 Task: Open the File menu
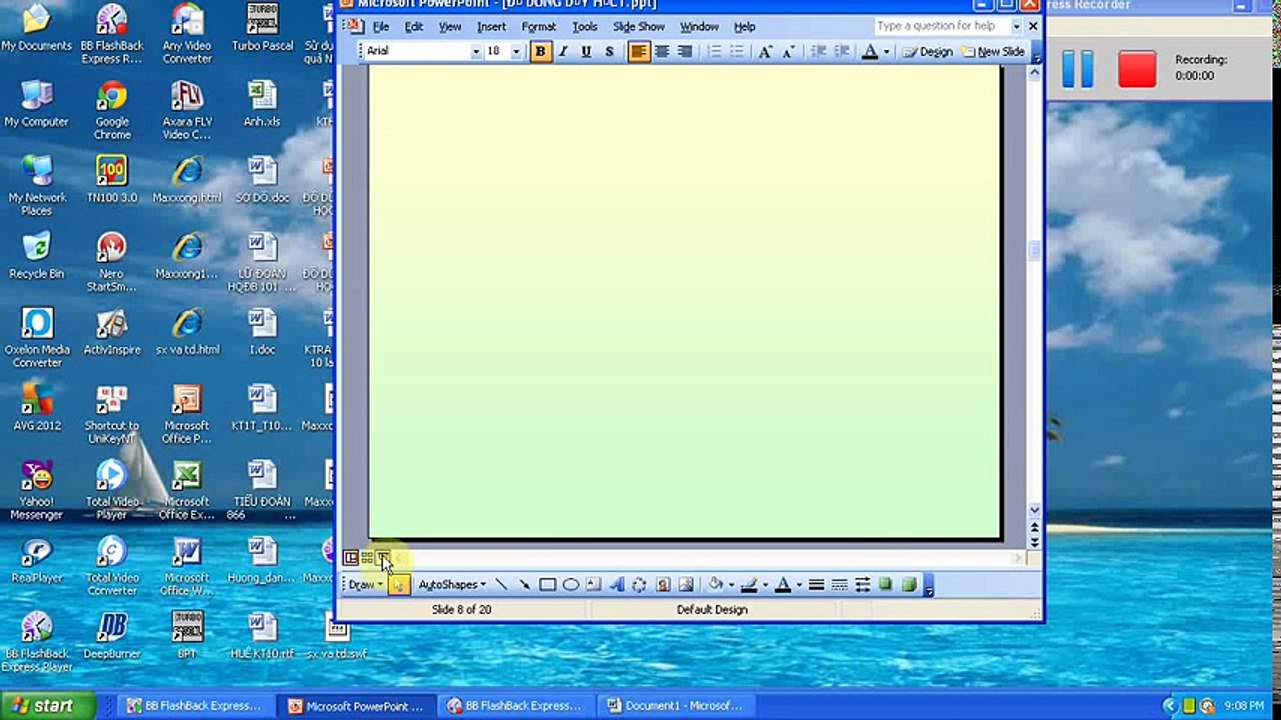[x=381, y=27]
